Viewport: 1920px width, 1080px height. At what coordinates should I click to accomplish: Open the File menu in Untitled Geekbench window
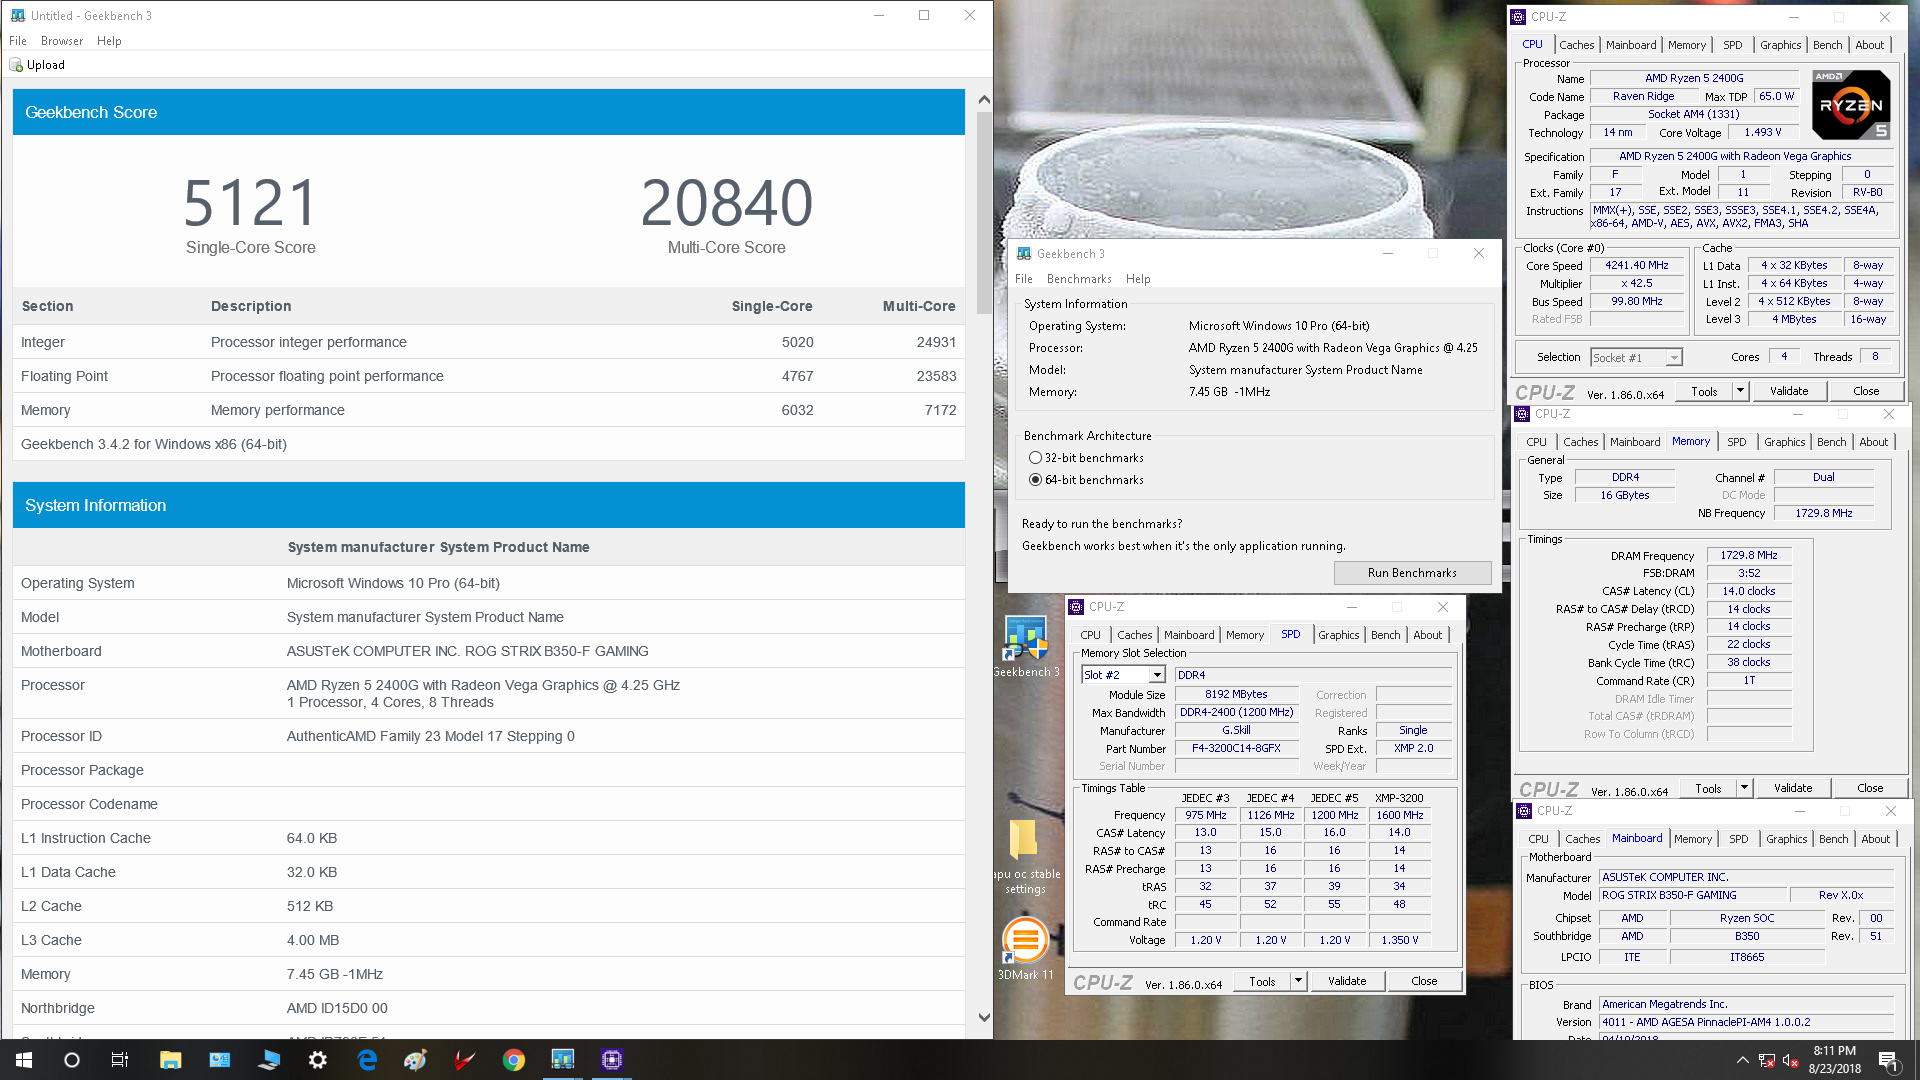[x=18, y=41]
